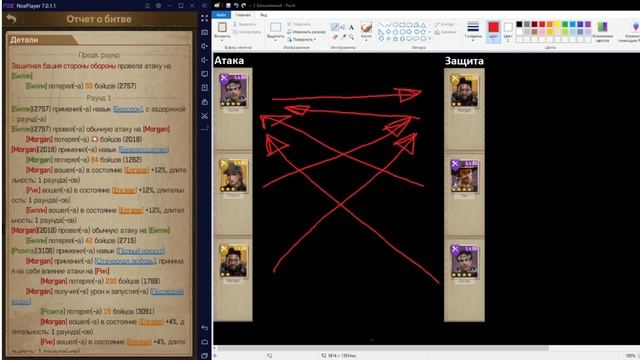Pick the black color swatch in Paint
Screen dimensions: 640x360
(519, 24)
